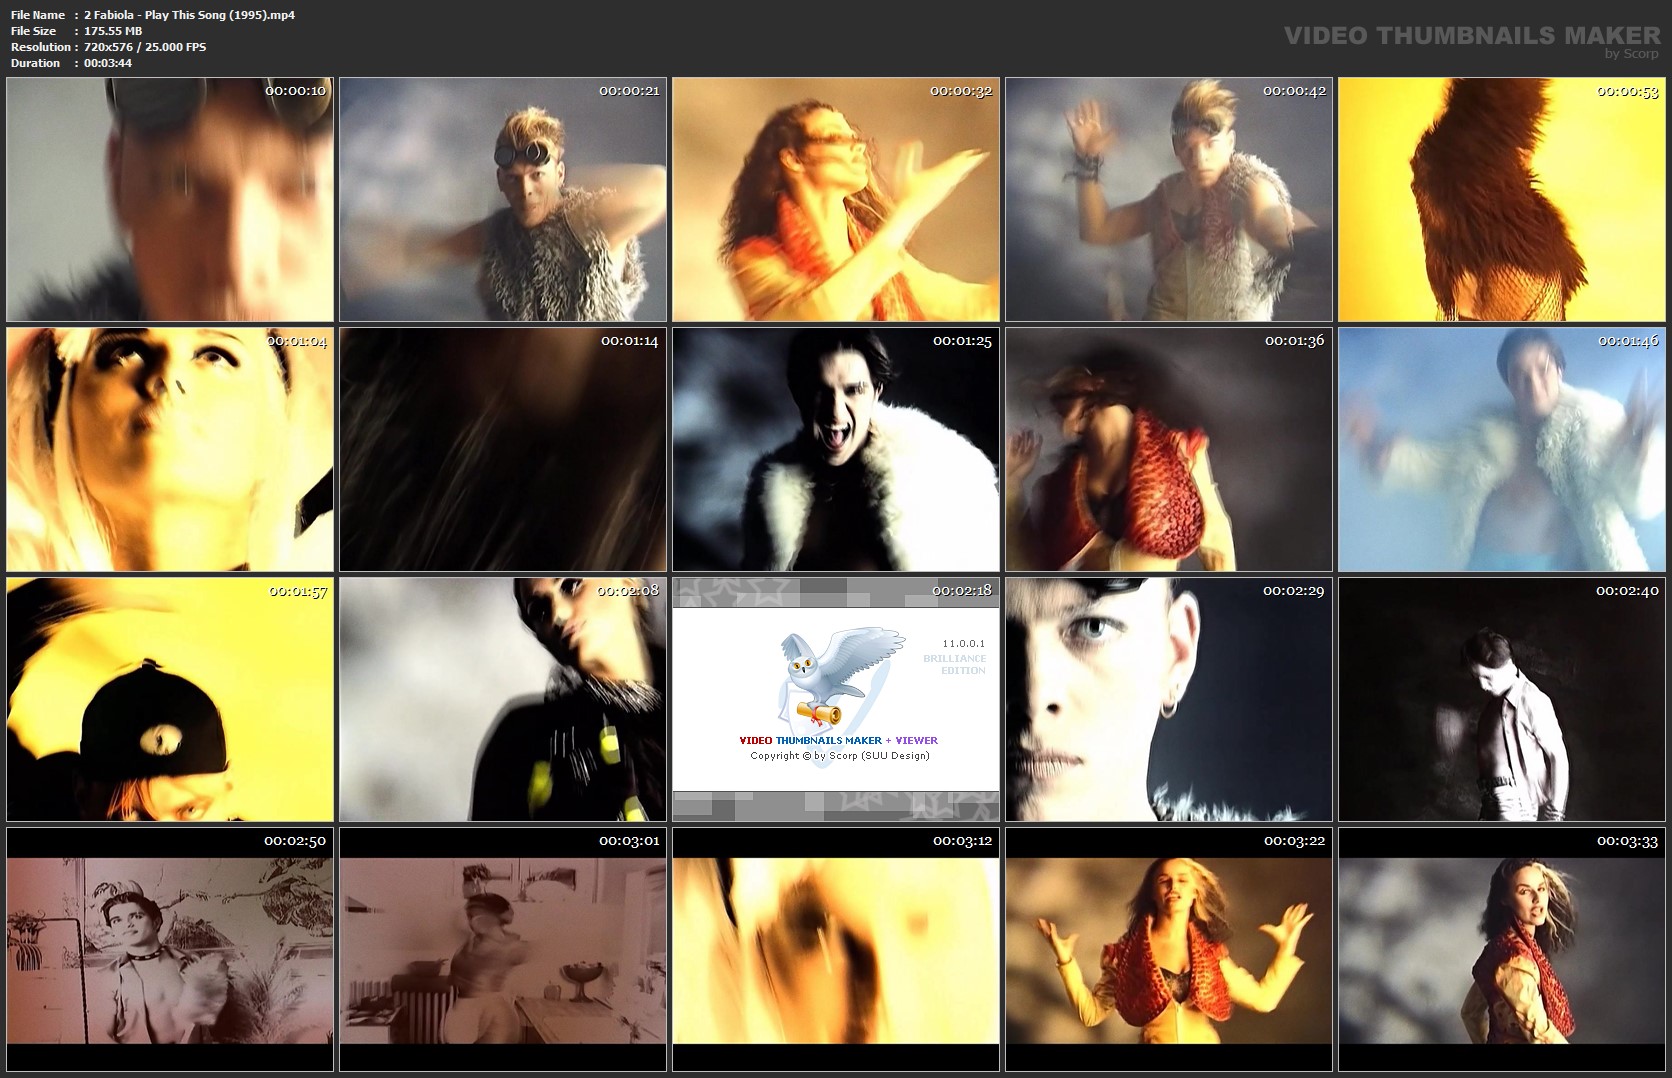Click the 'BRILLIANCE EDITION' text
Viewport: 1672px width, 1078px height.
pyautogui.click(x=955, y=664)
